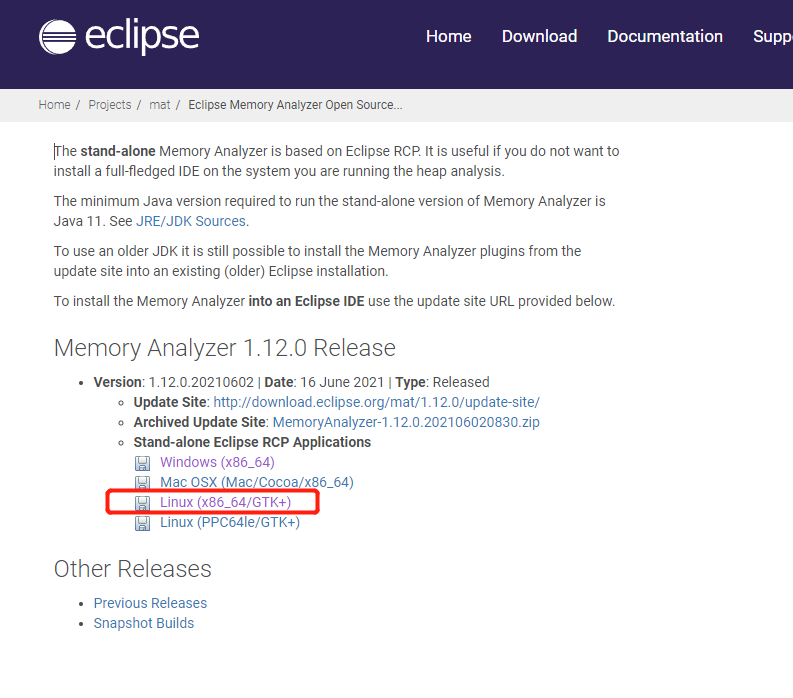Download the Windows (x86_64) build

(217, 462)
